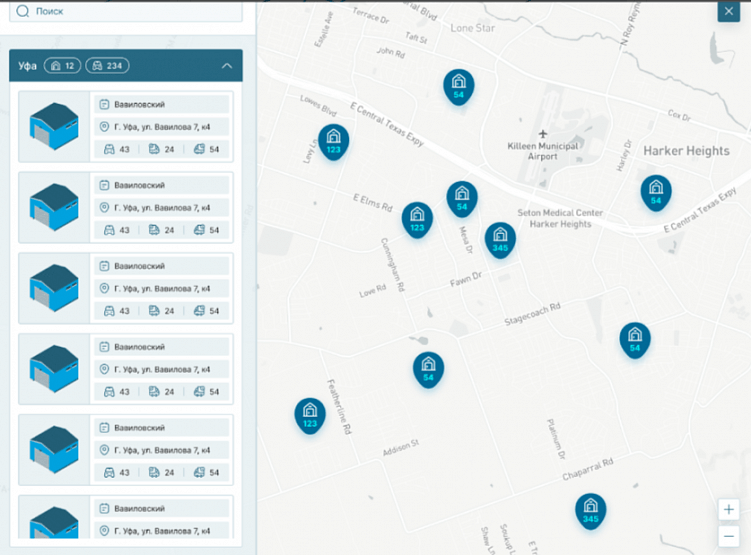Click the magnifier icon in search bar
Screen dimensions: 751x555
click(23, 11)
